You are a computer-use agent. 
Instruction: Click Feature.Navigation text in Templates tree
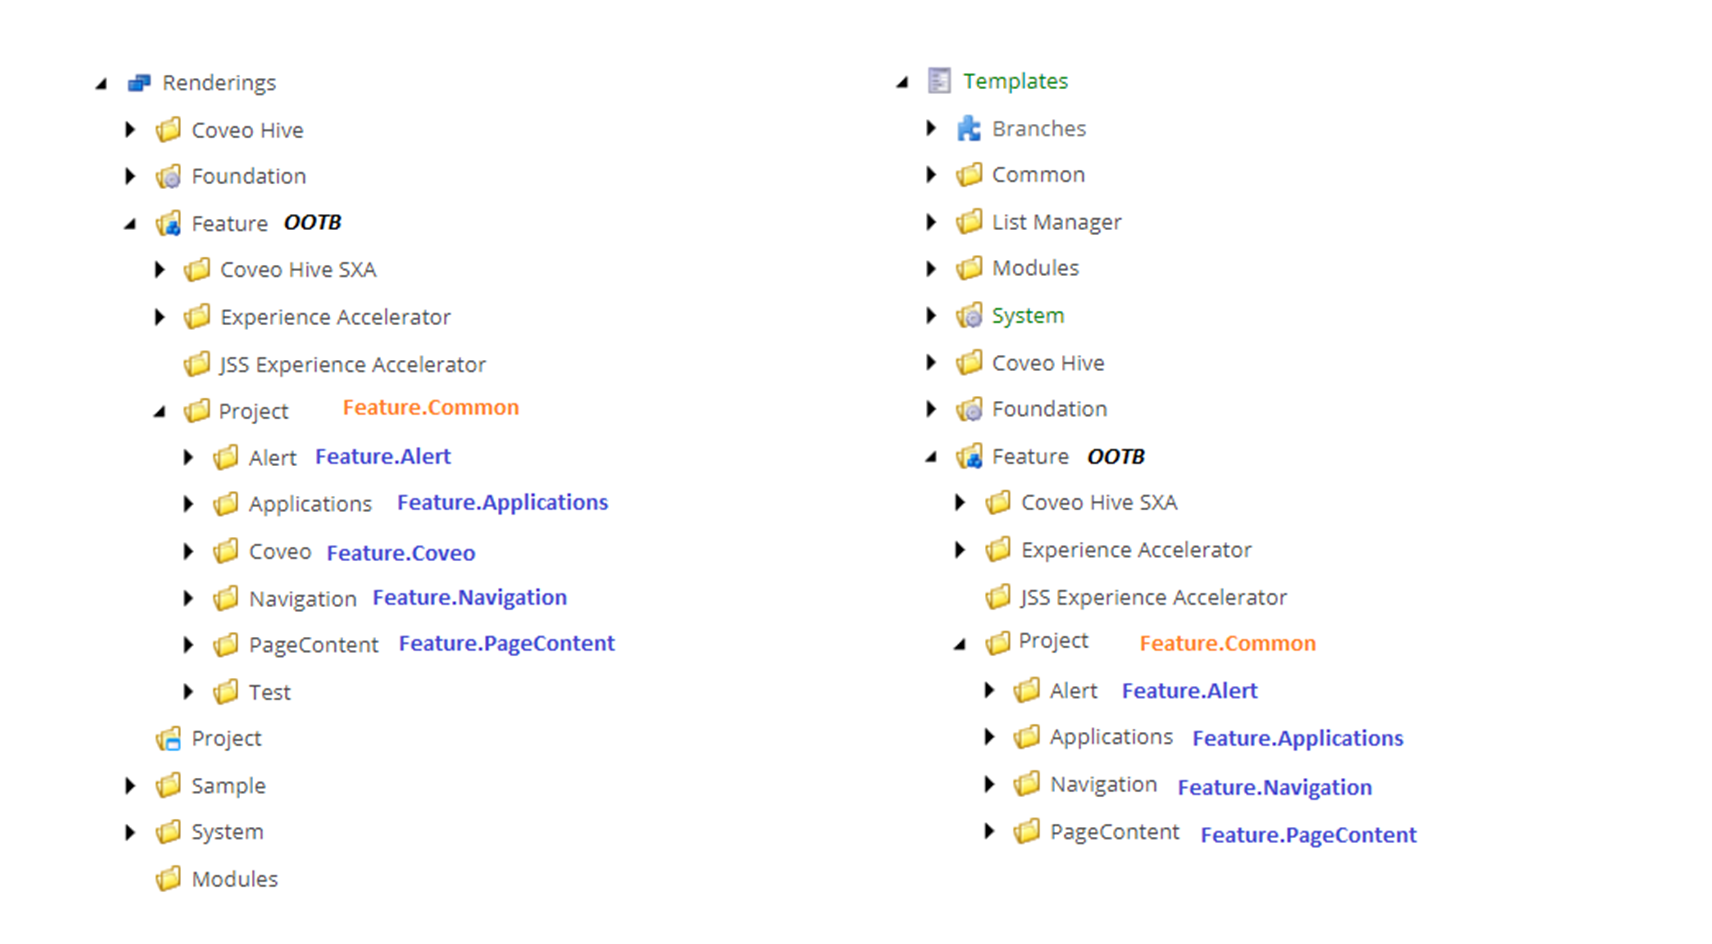pos(1275,788)
